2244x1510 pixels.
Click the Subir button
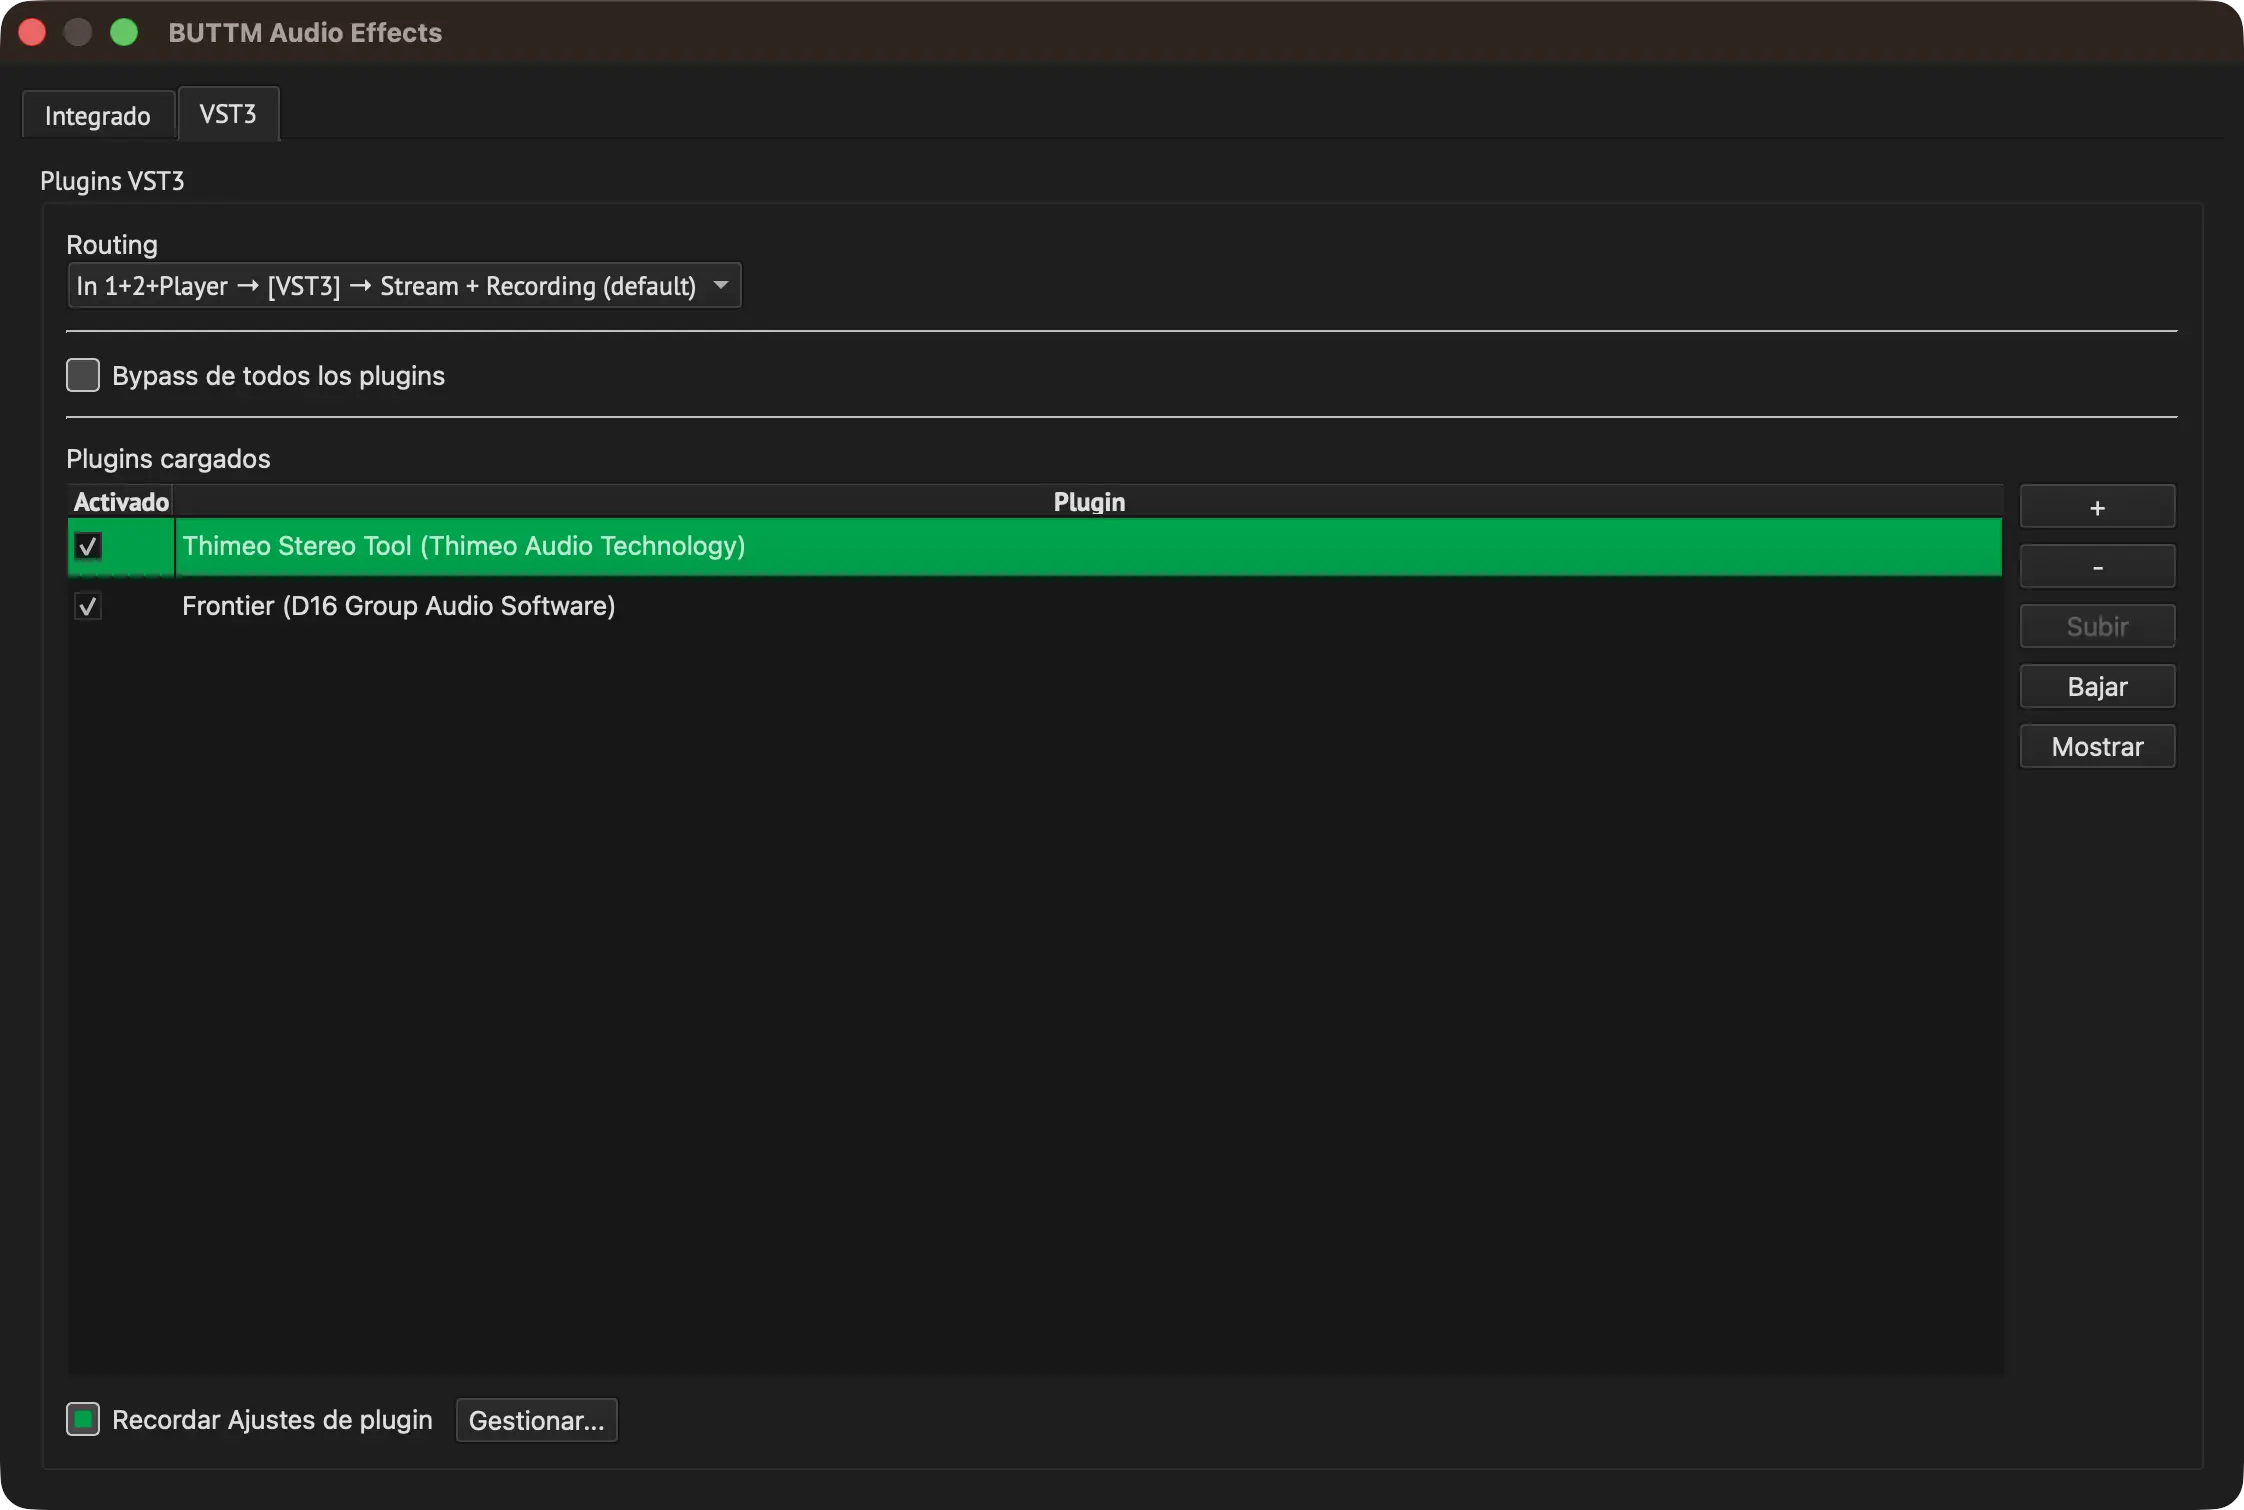click(2097, 627)
